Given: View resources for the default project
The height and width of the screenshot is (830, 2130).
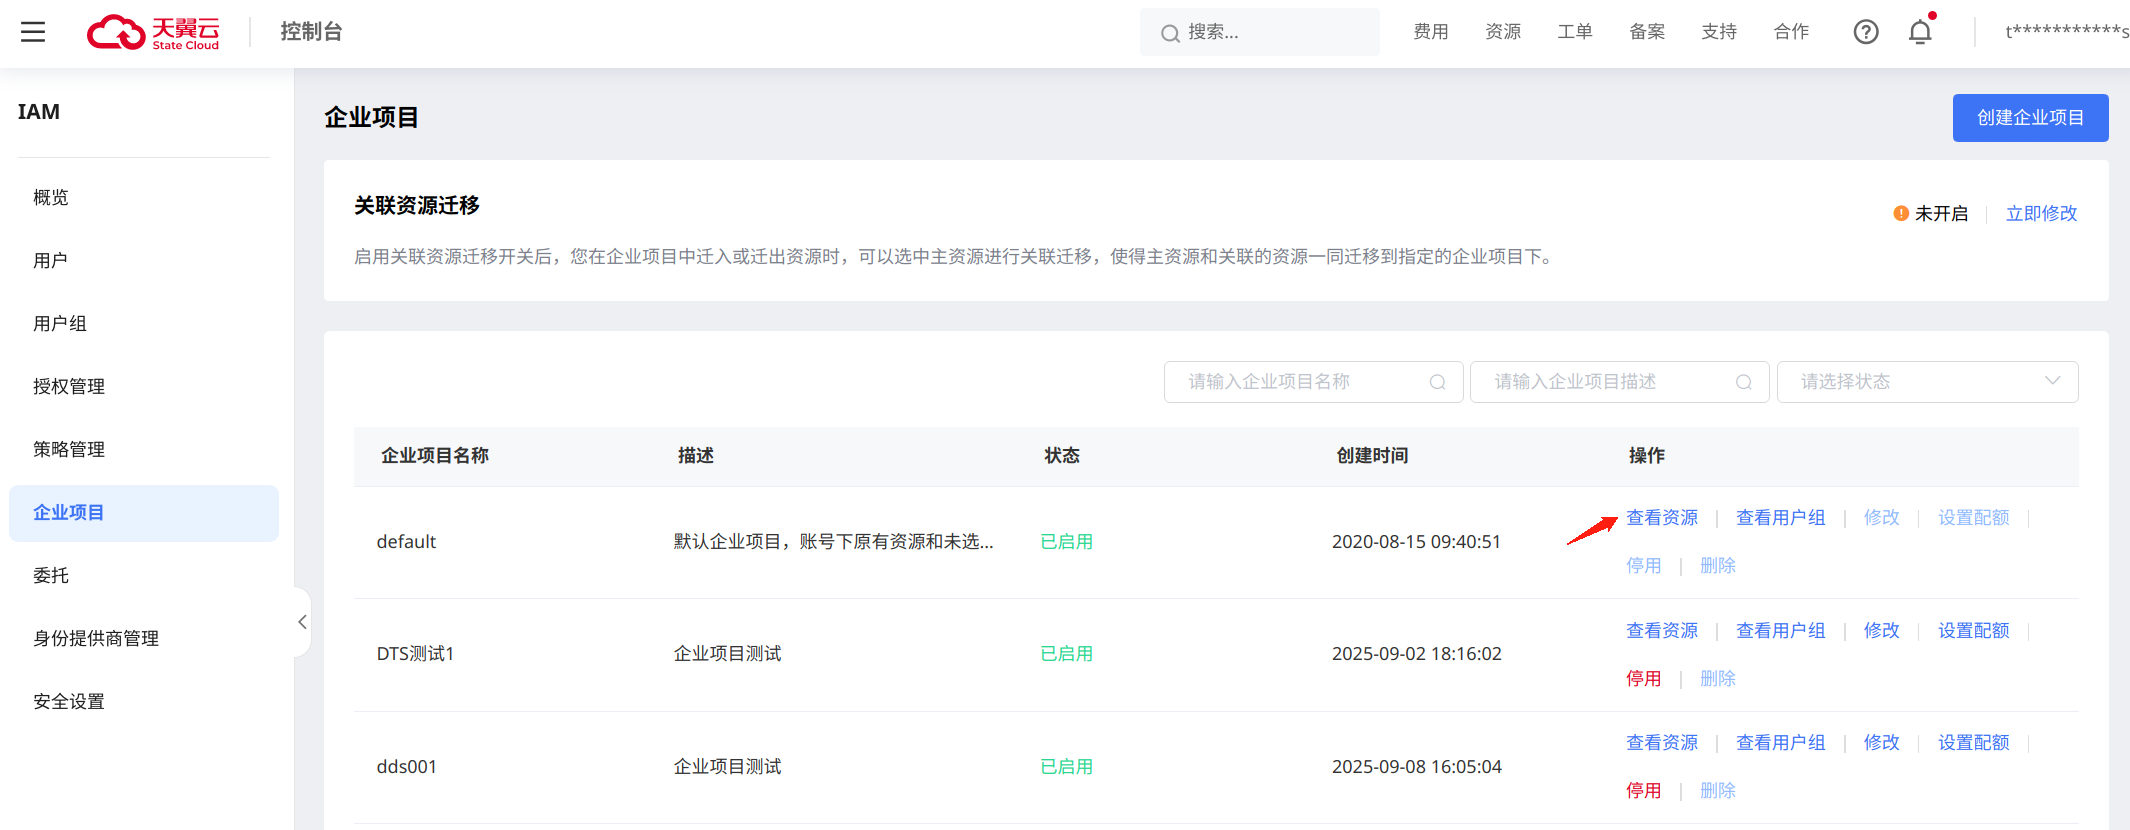Looking at the screenshot, I should pos(1661,517).
